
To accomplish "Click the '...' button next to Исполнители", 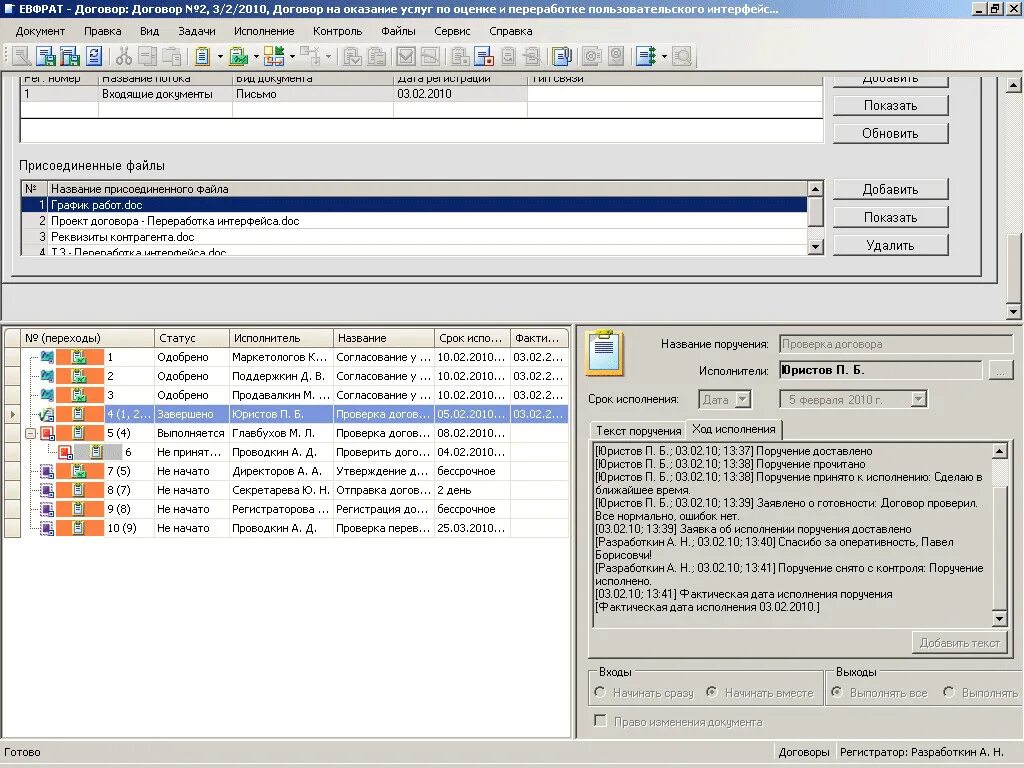I will click(x=999, y=371).
